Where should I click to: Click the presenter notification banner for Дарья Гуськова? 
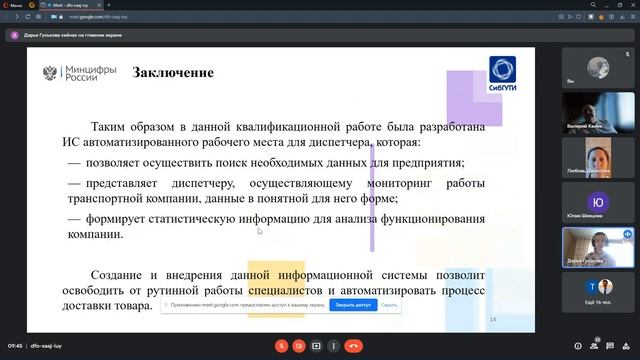click(320, 35)
